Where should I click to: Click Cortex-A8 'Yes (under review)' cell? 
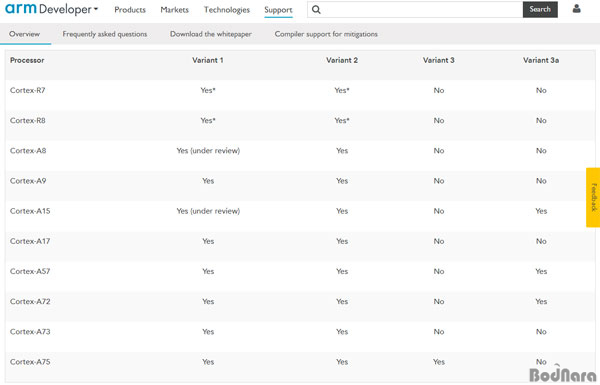[208, 151]
